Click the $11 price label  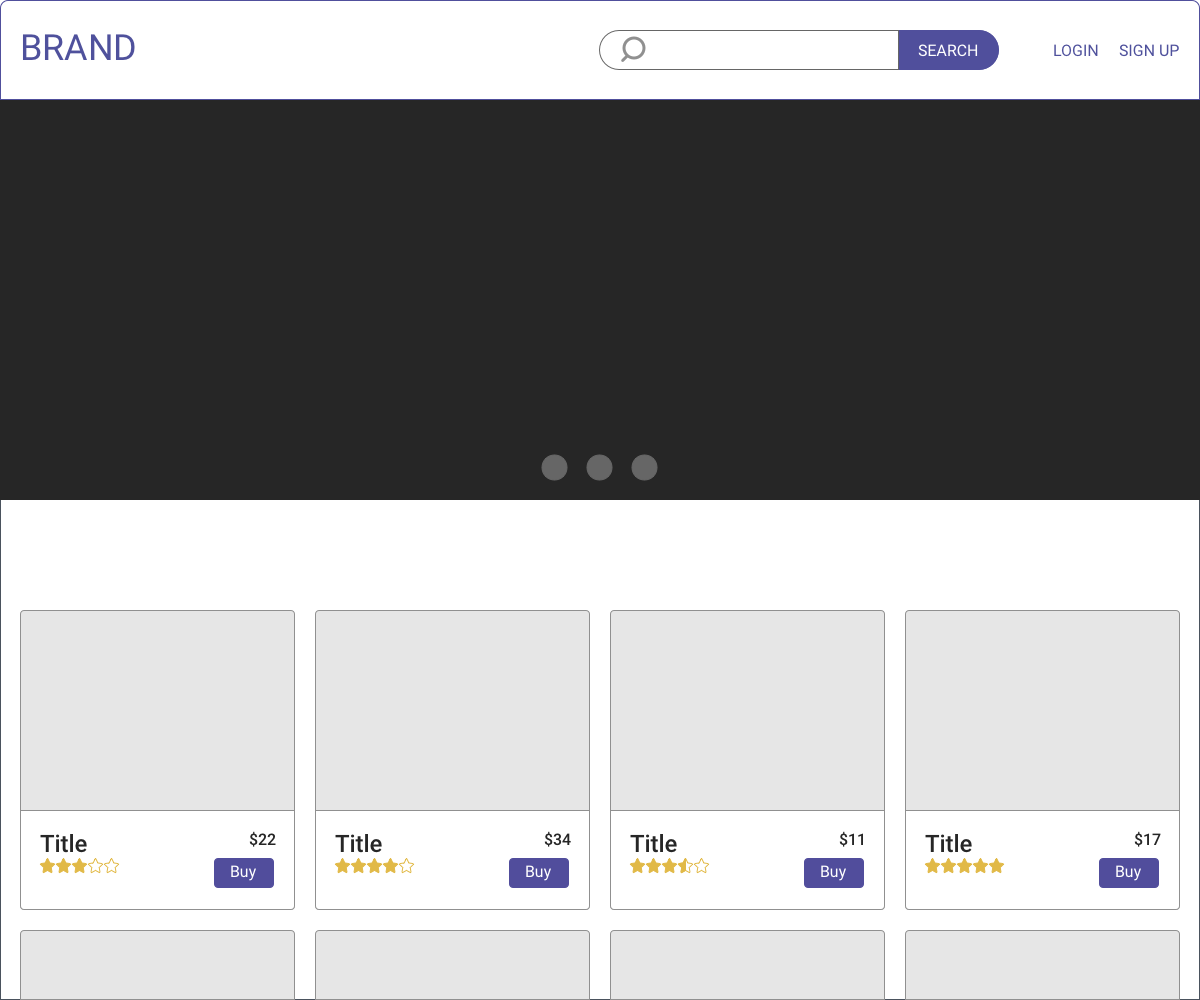(852, 840)
